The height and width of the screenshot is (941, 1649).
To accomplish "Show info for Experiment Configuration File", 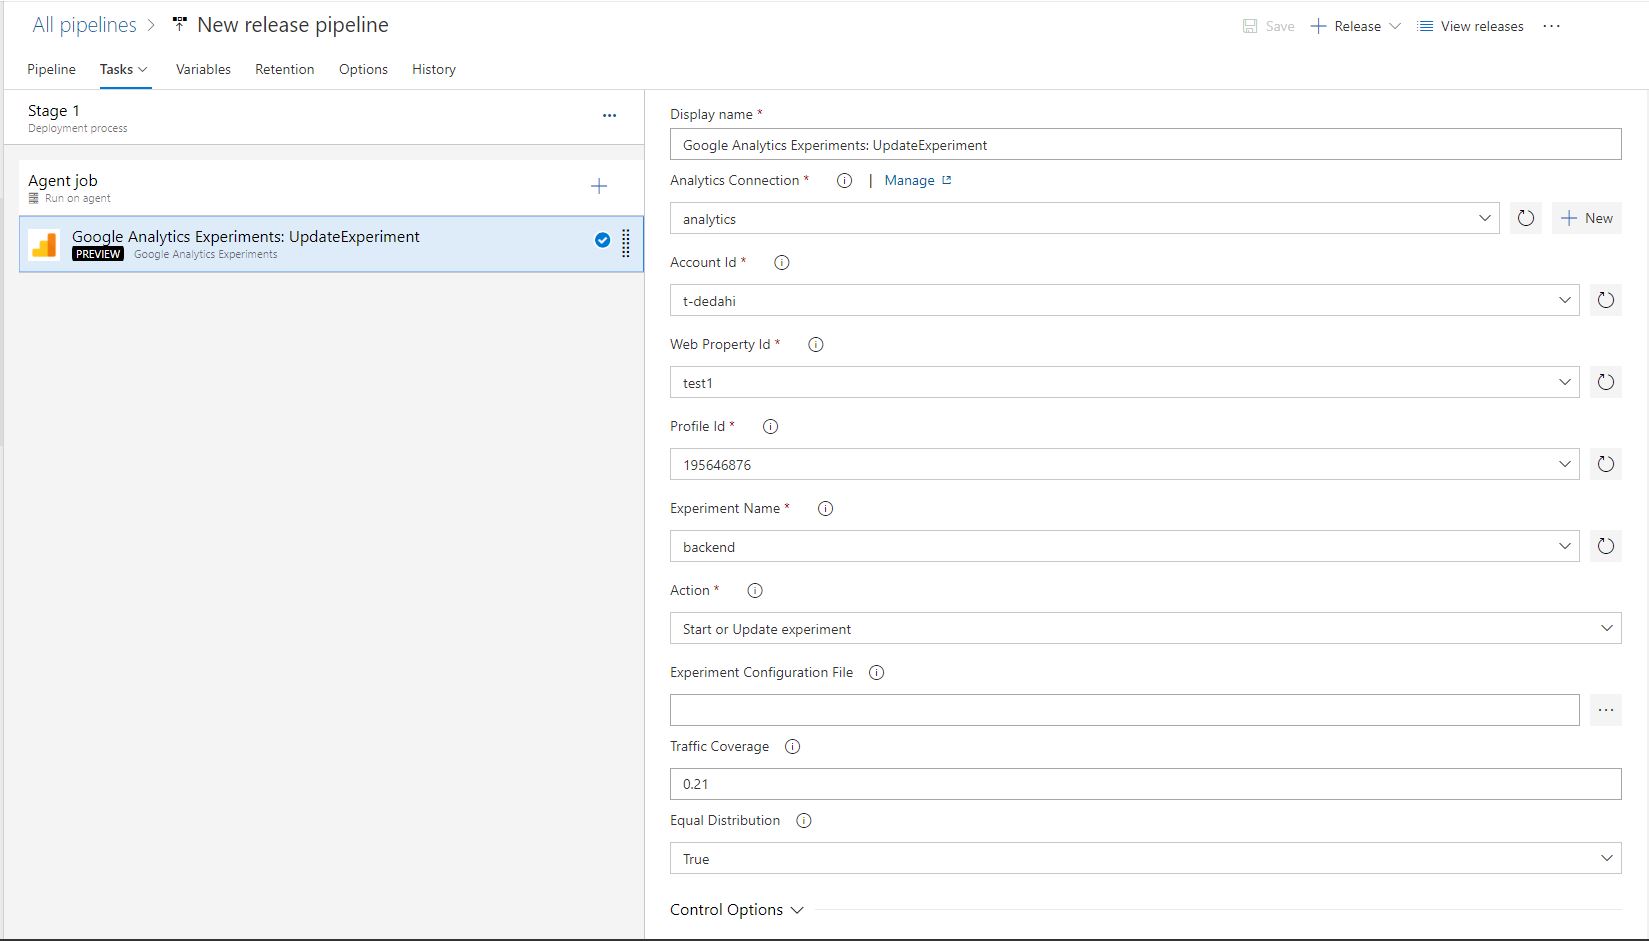I will [877, 673].
